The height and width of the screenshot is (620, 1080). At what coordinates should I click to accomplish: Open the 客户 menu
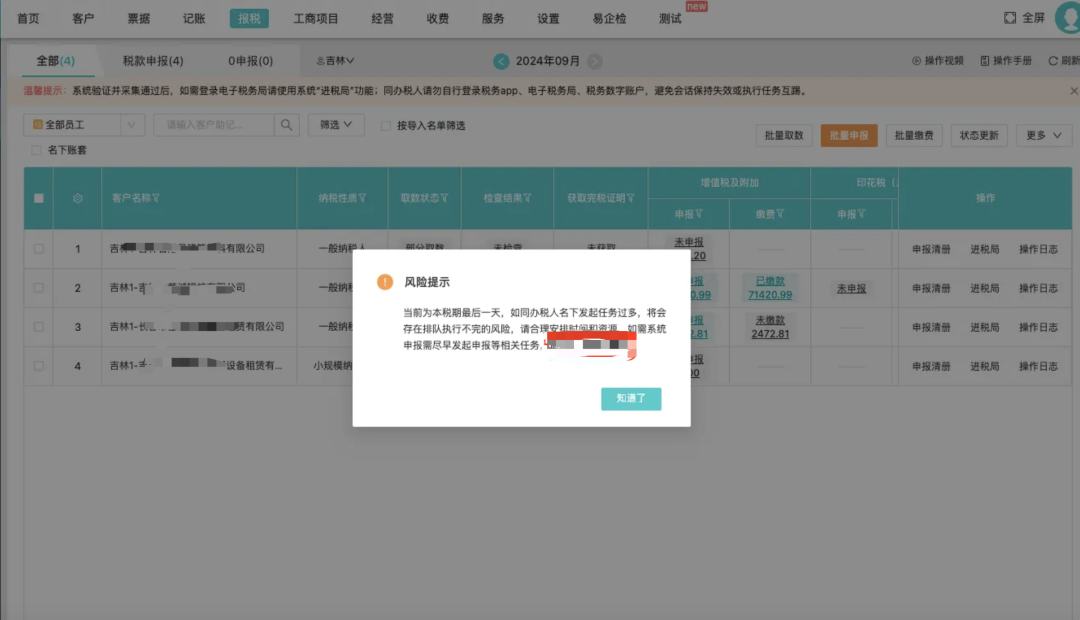(83, 19)
